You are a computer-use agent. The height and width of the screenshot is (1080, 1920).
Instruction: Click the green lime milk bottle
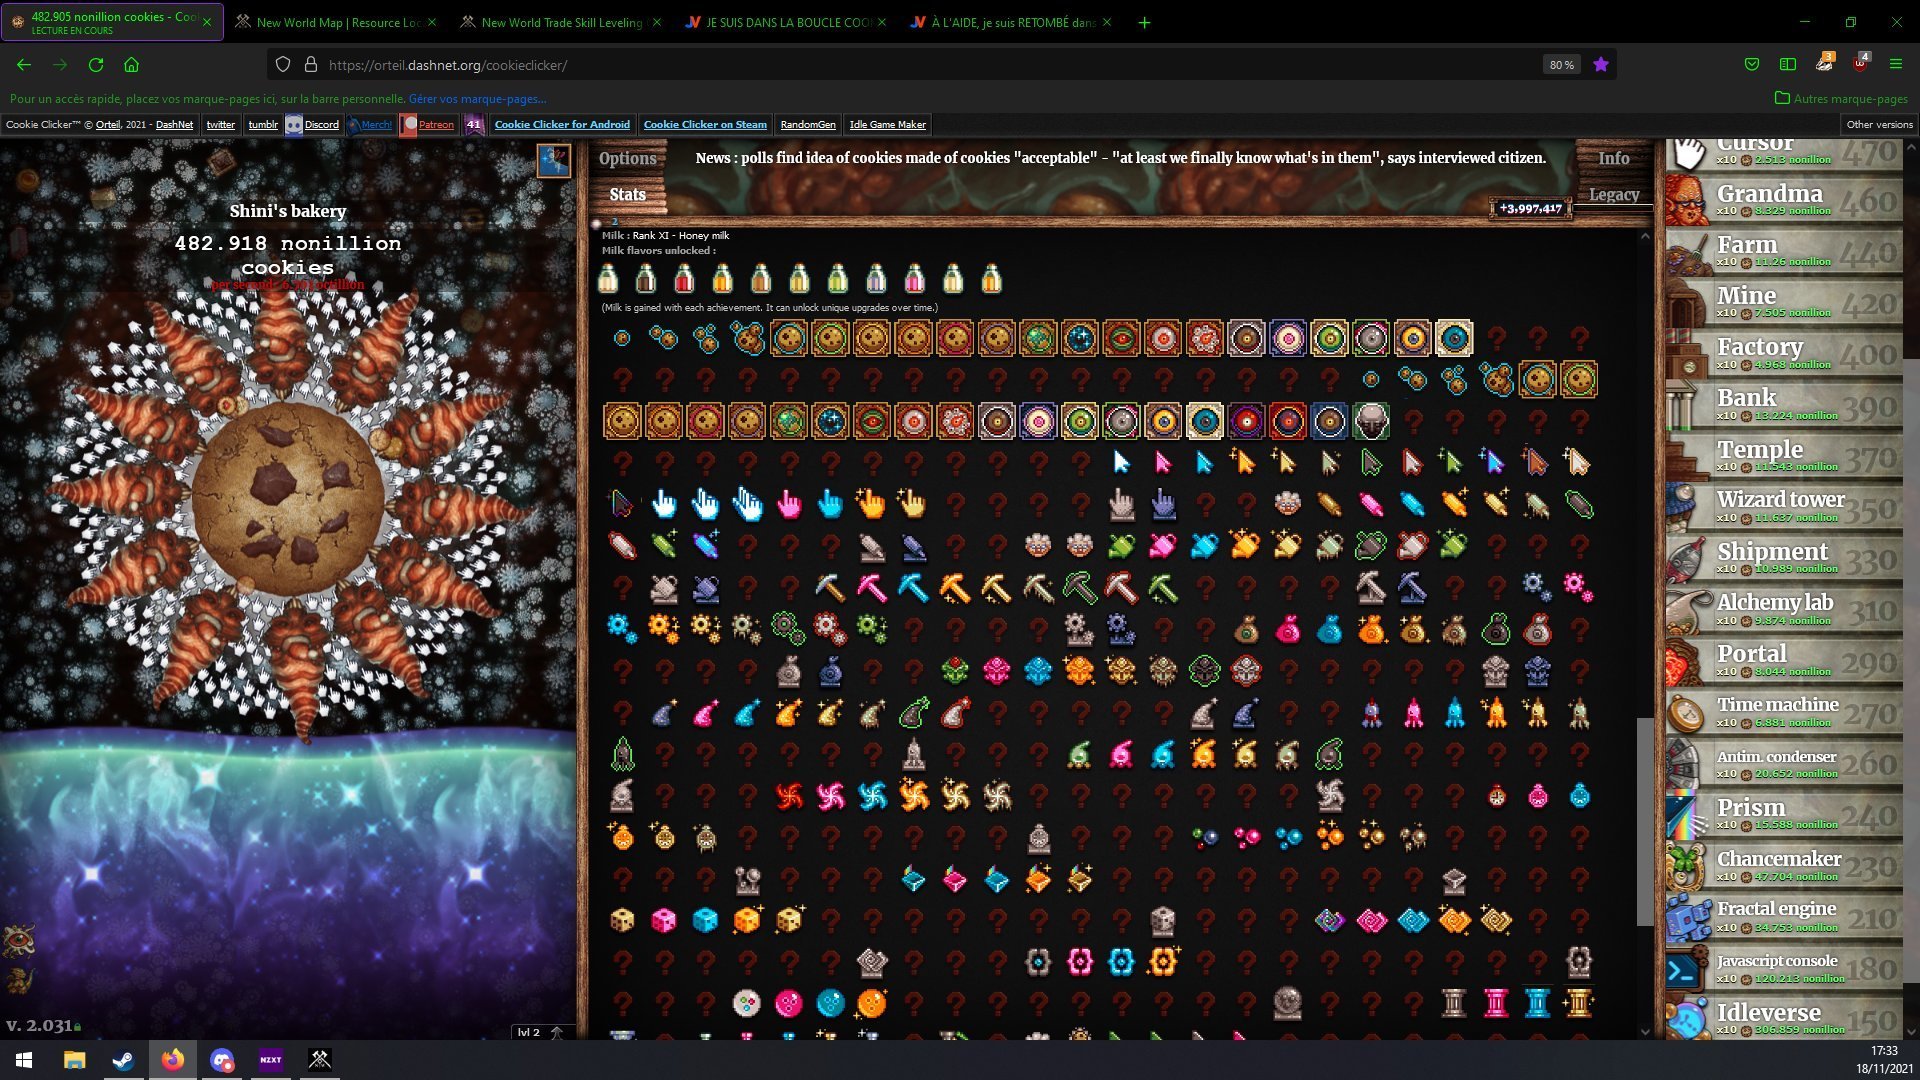838,279
